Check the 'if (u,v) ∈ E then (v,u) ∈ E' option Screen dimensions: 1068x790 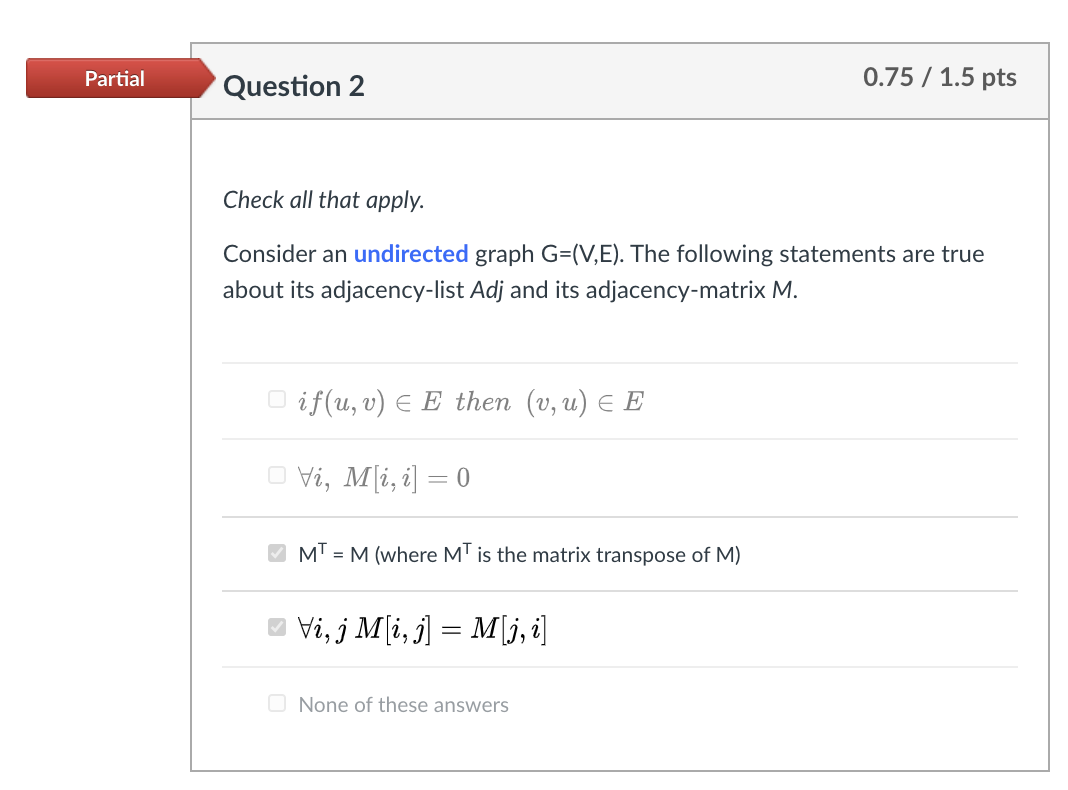[276, 398]
